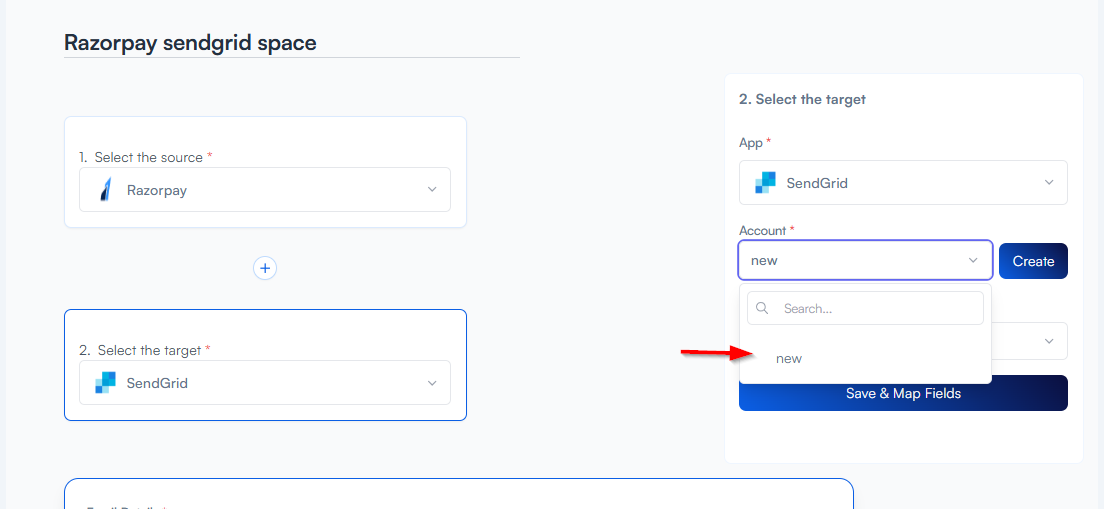Click the magnifier icon in account search
Screen dimensions: 1104x509
tap(763, 308)
